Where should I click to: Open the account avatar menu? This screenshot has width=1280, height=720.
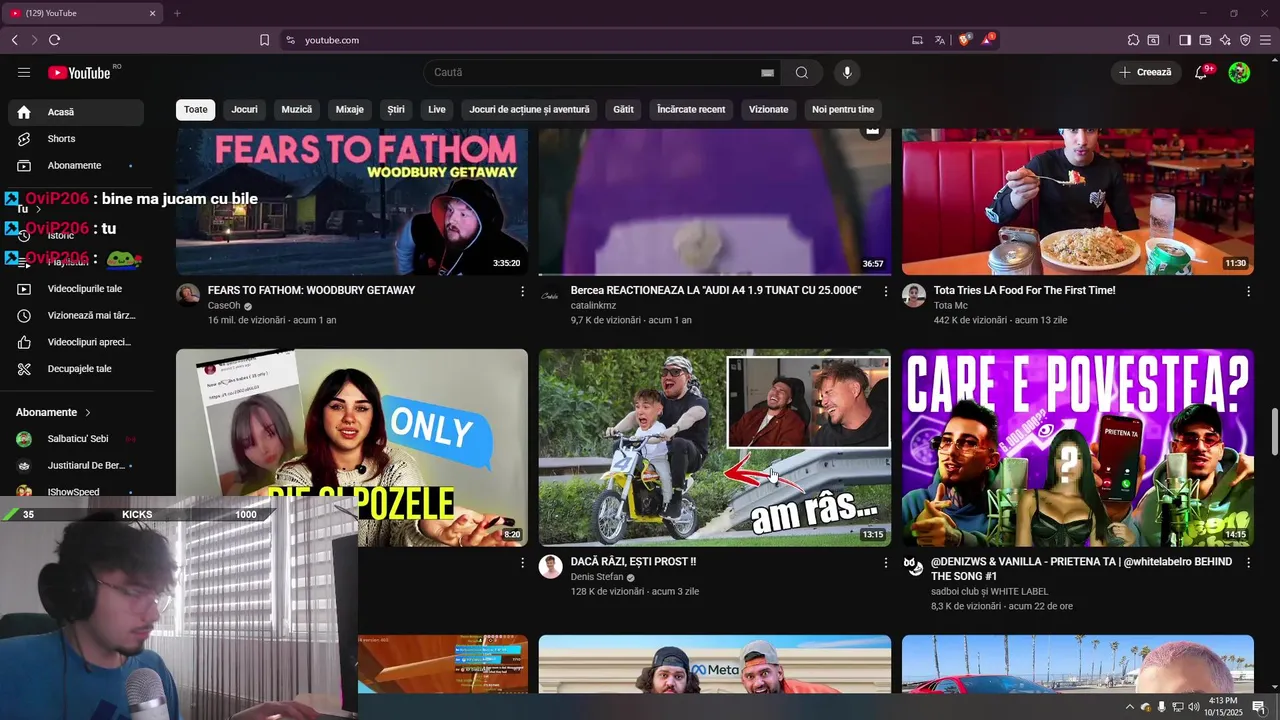[1239, 72]
